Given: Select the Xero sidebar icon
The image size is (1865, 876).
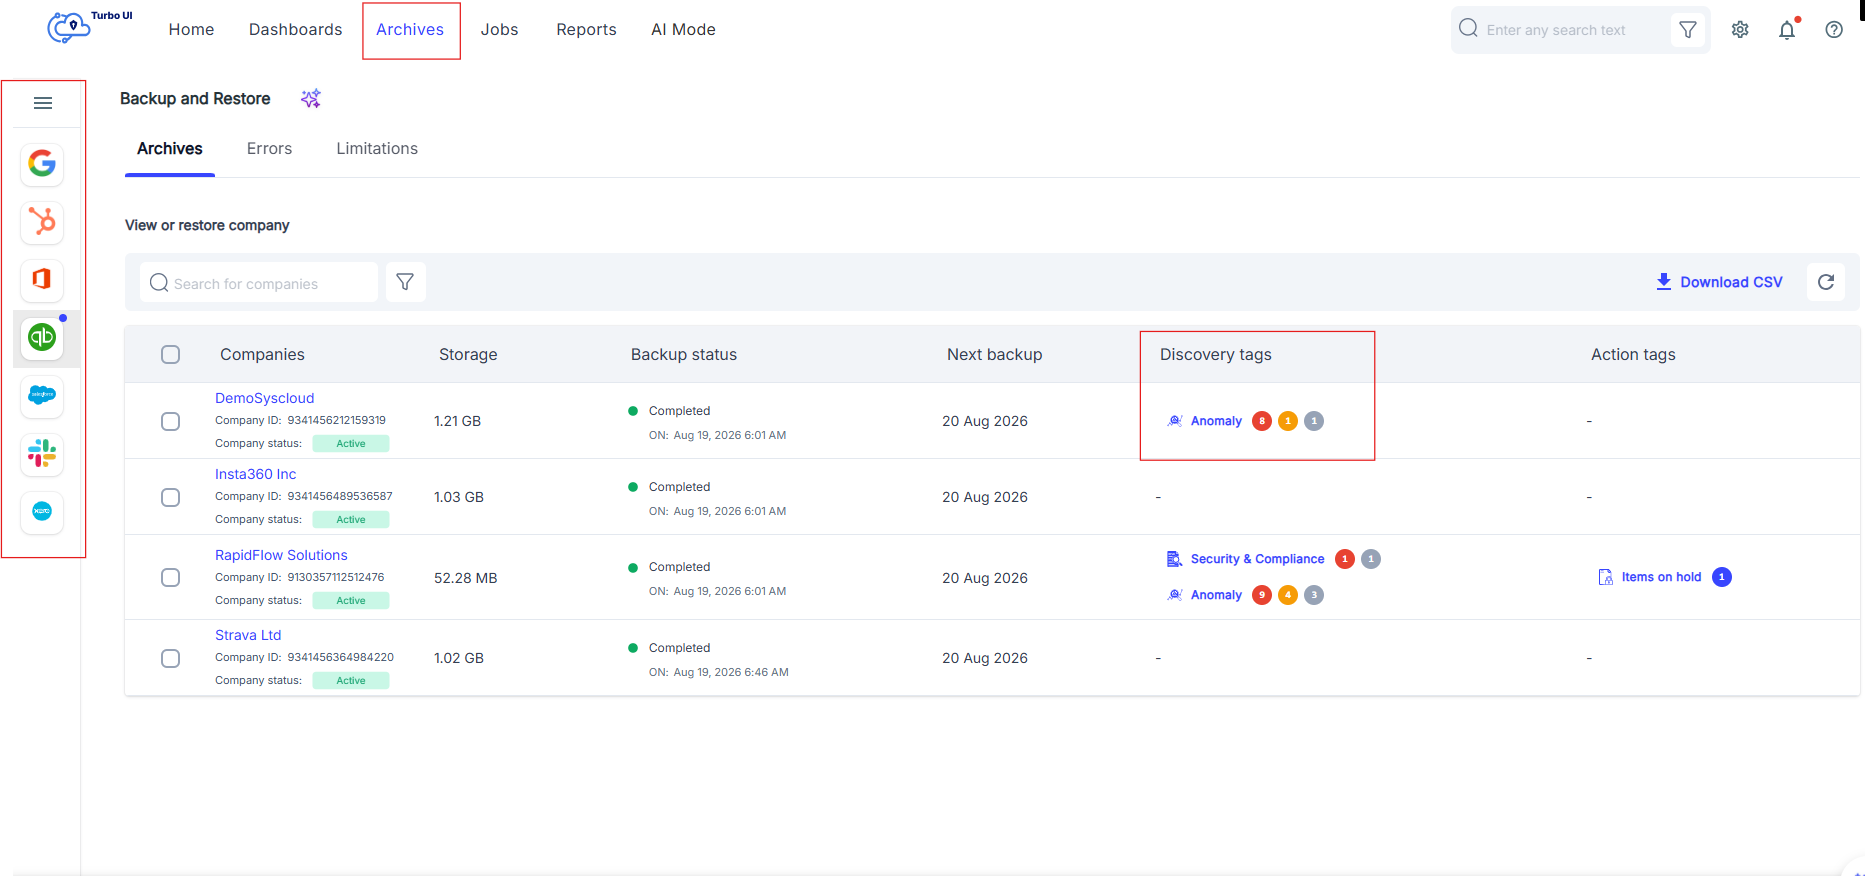Looking at the screenshot, I should coord(42,511).
